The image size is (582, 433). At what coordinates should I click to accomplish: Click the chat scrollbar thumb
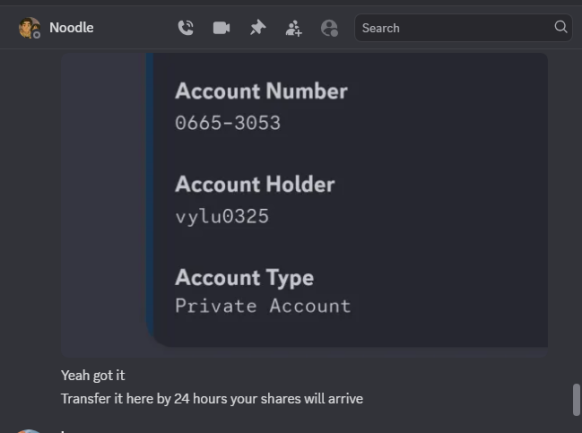pos(576,400)
